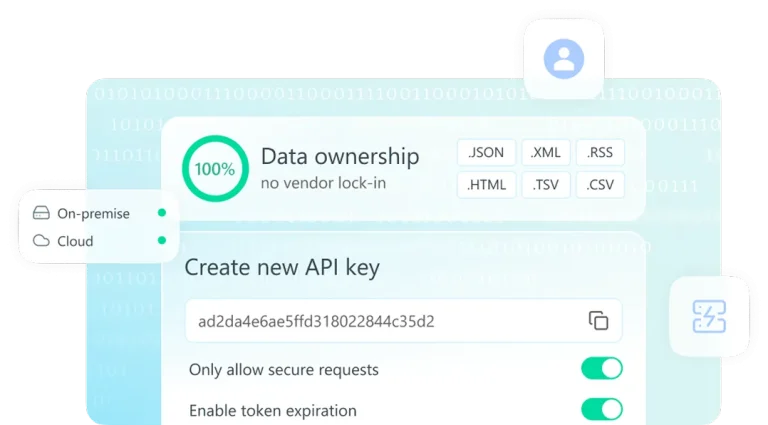
Task: Toggle Only allow secure requests switch
Action: [601, 369]
